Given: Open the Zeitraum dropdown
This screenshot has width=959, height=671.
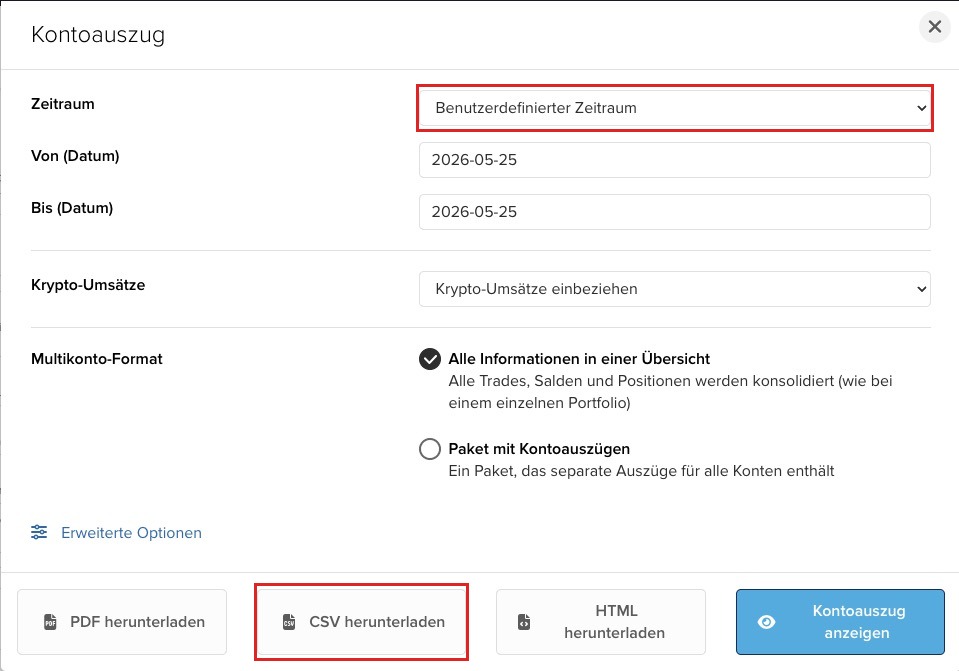Looking at the screenshot, I should click(x=675, y=108).
